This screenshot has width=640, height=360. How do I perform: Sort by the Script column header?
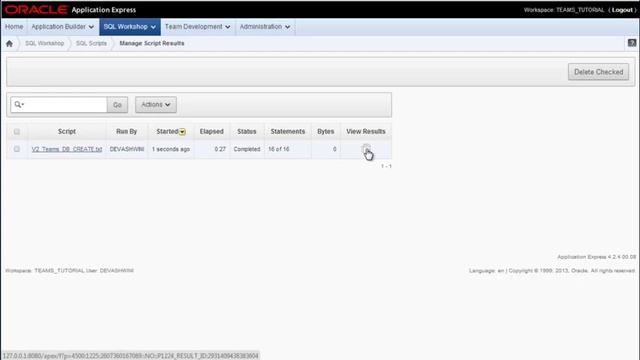click(67, 131)
